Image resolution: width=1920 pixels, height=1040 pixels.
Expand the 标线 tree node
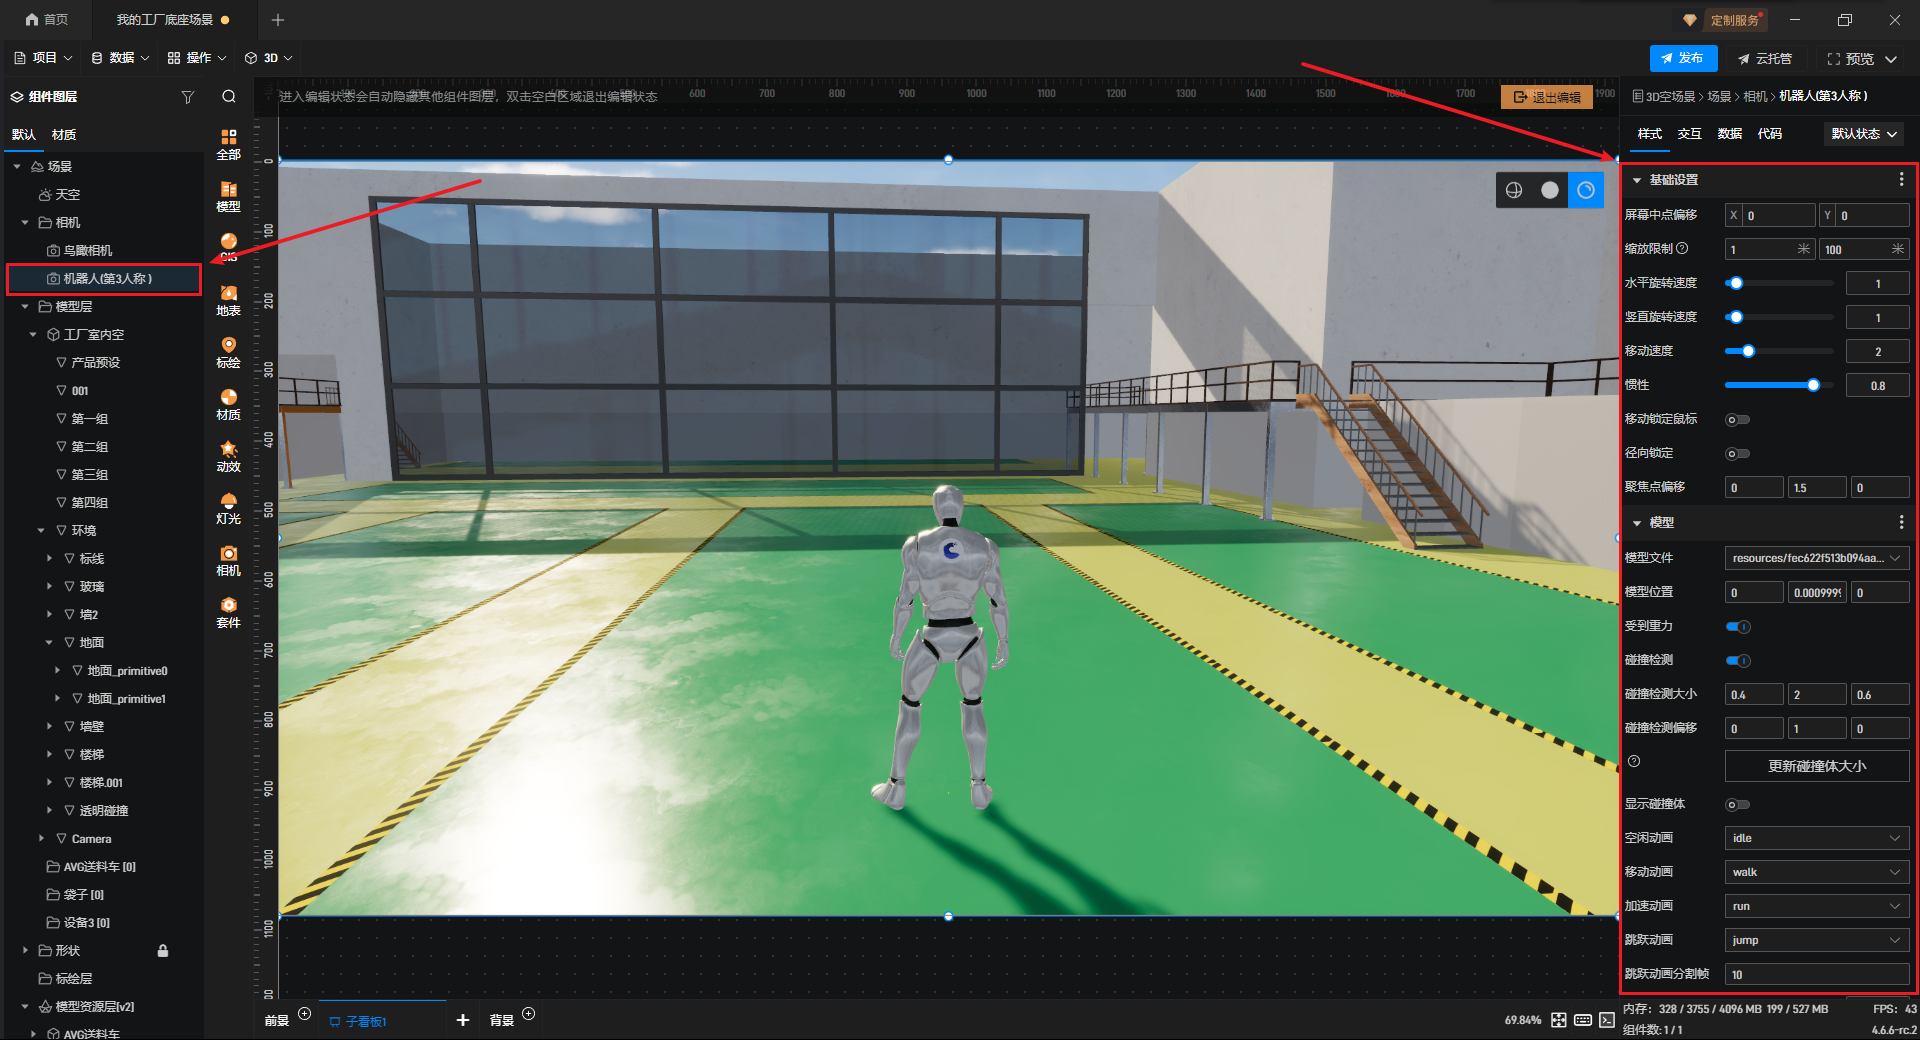click(x=49, y=559)
